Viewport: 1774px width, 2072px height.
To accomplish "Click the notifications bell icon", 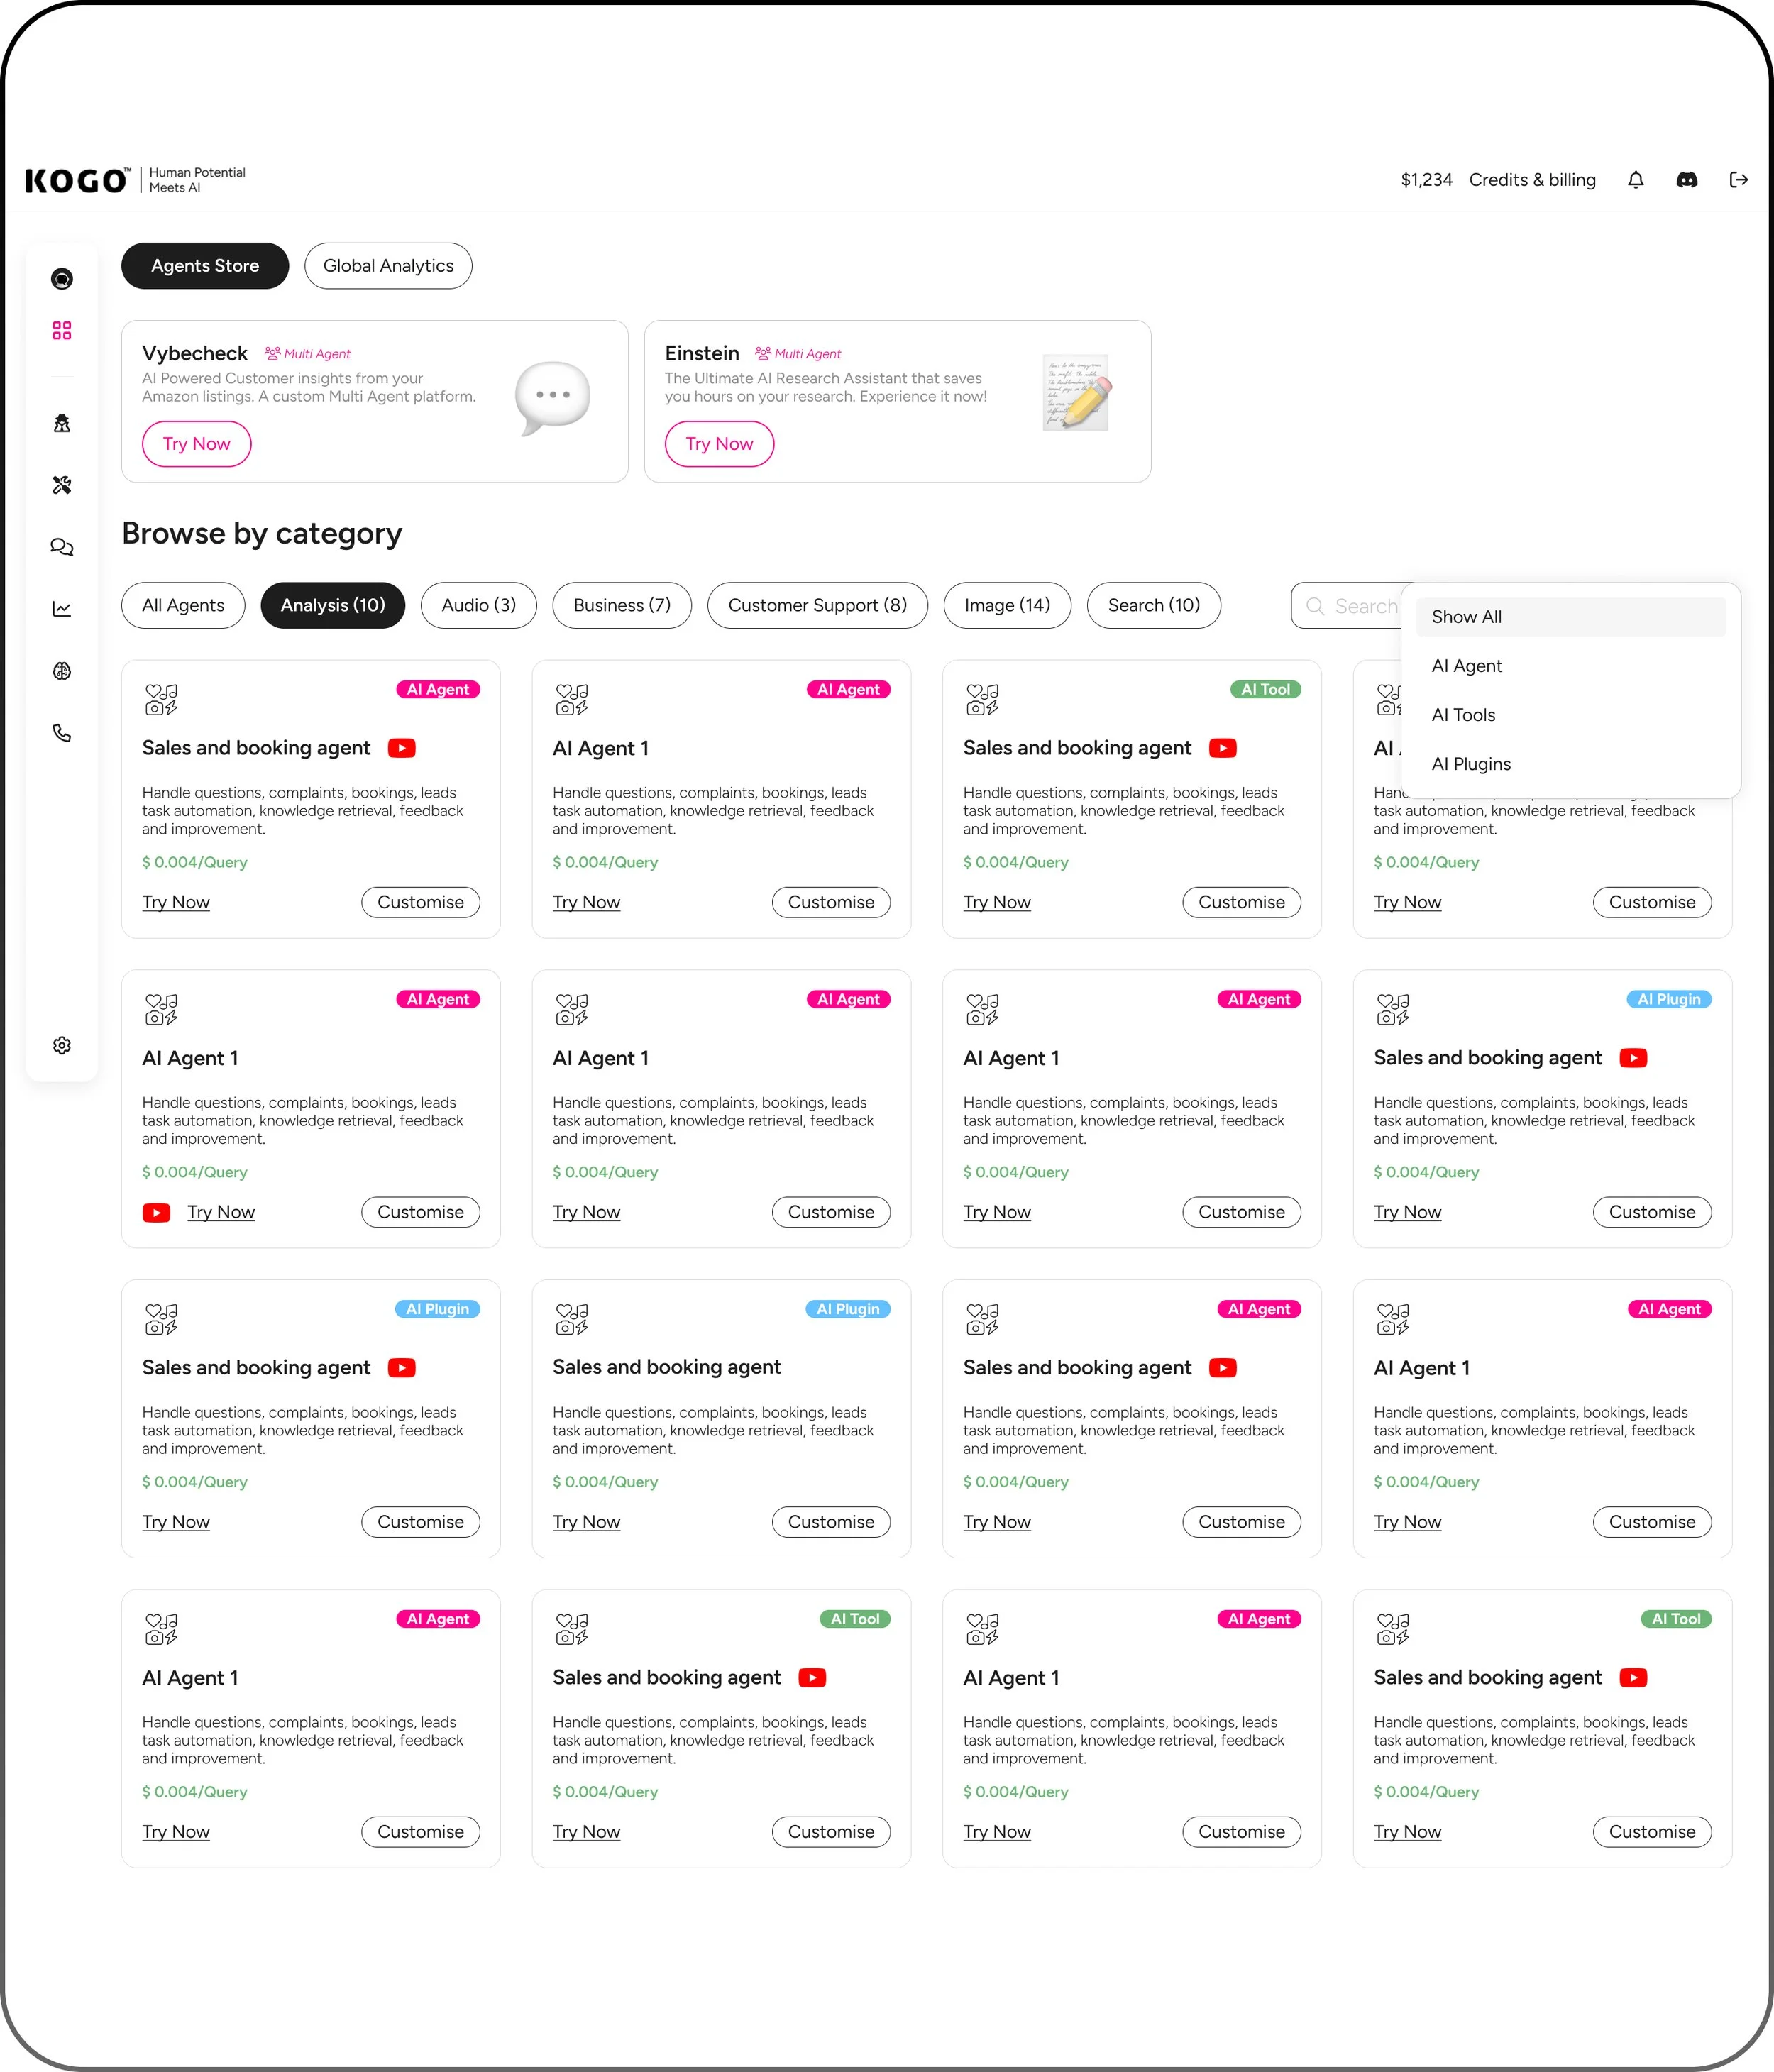I will coord(1635,180).
